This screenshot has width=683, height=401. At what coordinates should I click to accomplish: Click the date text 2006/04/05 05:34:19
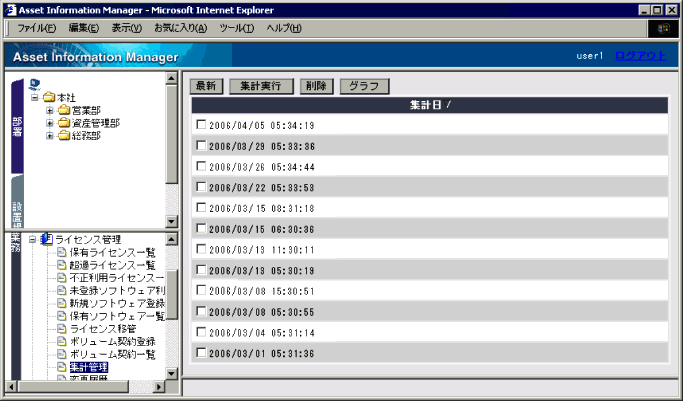click(x=261, y=125)
